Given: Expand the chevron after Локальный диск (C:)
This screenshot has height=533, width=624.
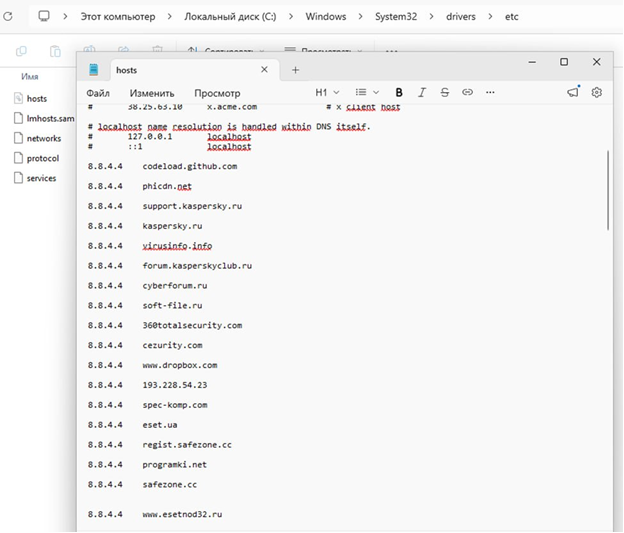Looking at the screenshot, I should (x=291, y=17).
